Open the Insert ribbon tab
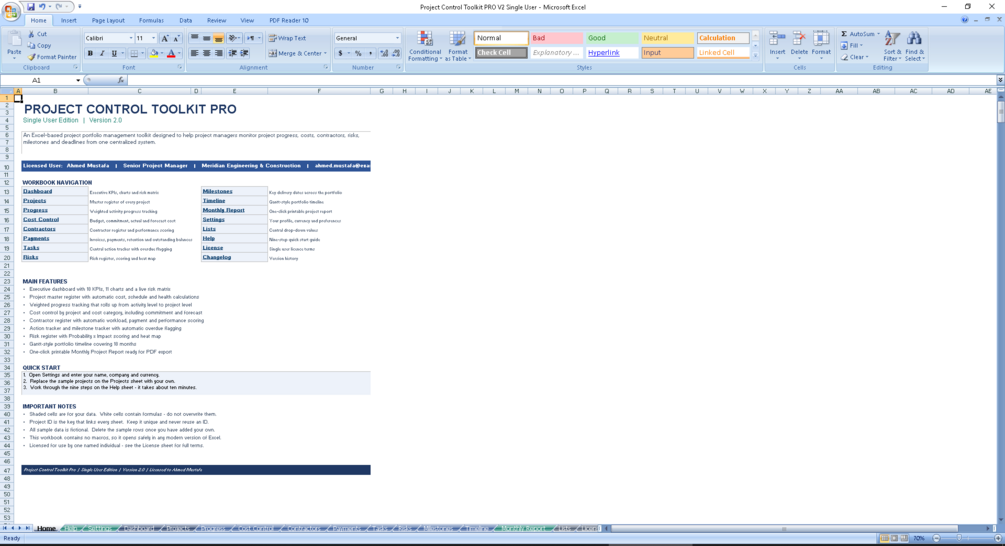 pyautogui.click(x=69, y=21)
